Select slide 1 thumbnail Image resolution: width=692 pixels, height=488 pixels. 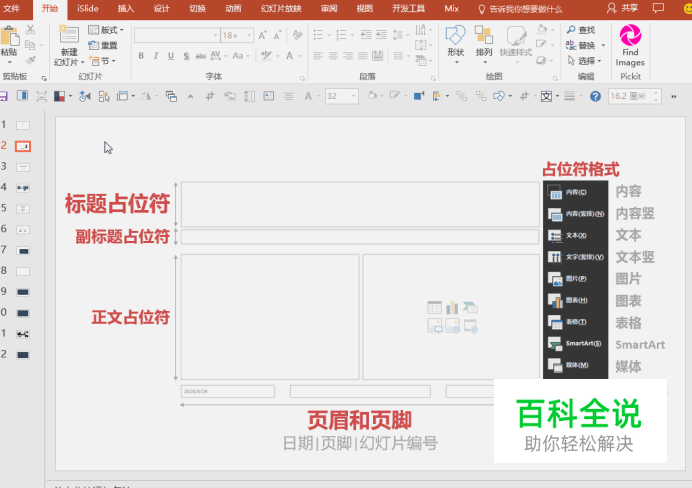coord(23,125)
